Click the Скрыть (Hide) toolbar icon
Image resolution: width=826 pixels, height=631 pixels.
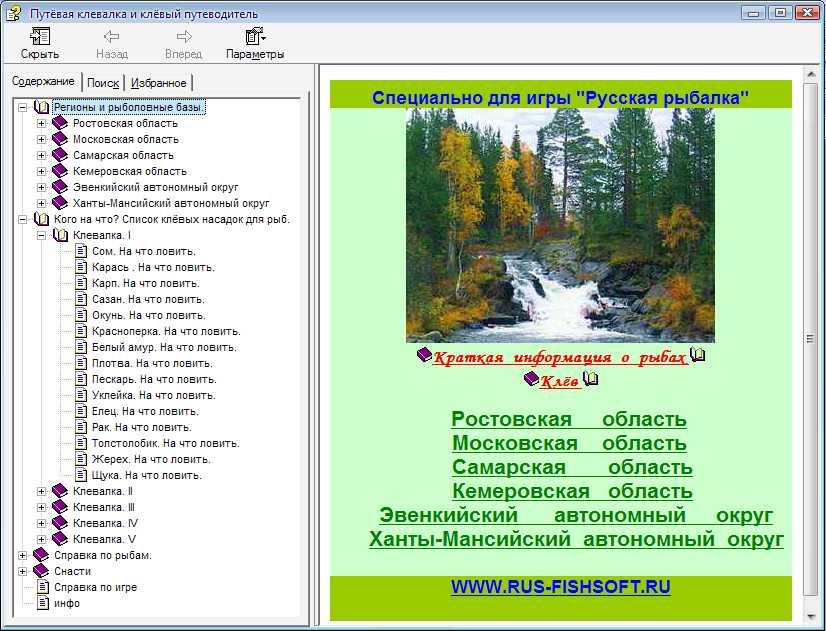40,38
